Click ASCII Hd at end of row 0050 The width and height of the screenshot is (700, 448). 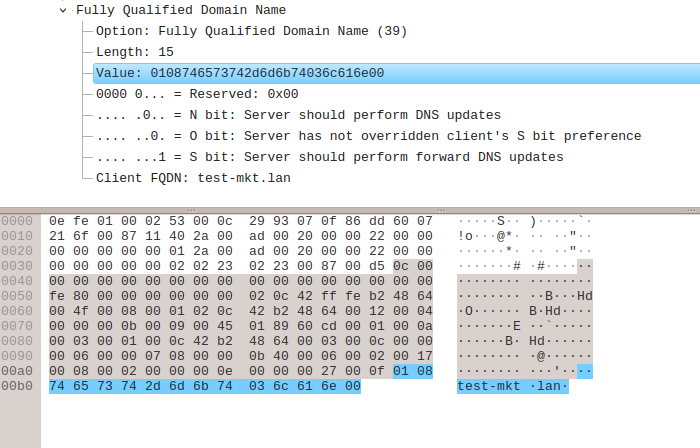[585, 296]
